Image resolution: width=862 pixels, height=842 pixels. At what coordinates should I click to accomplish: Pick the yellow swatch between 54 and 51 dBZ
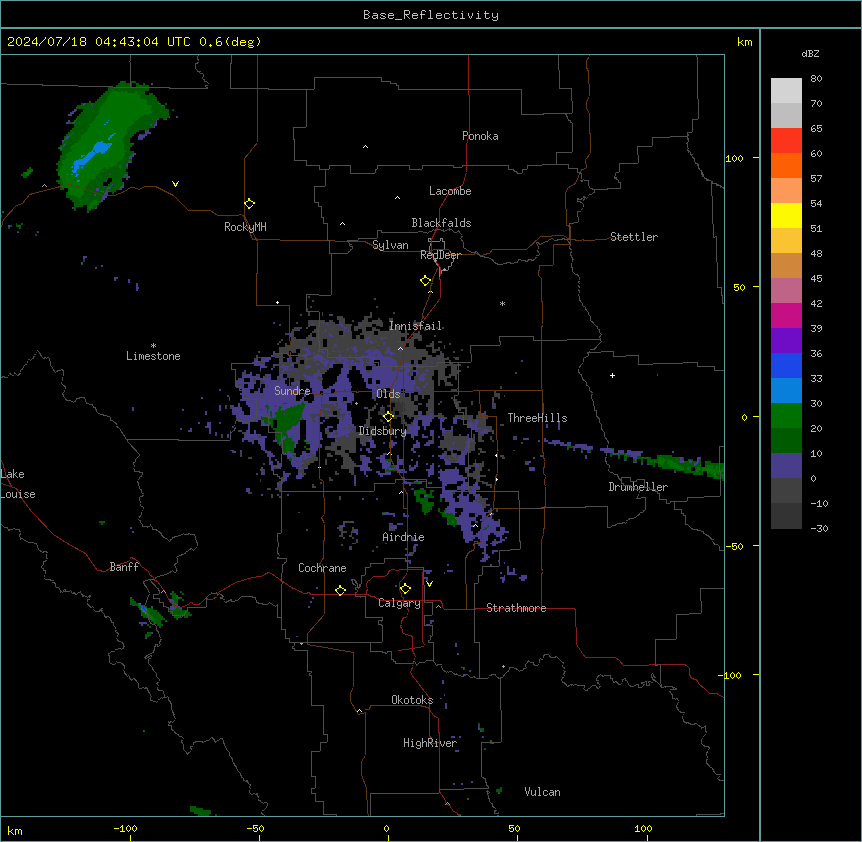(x=786, y=215)
